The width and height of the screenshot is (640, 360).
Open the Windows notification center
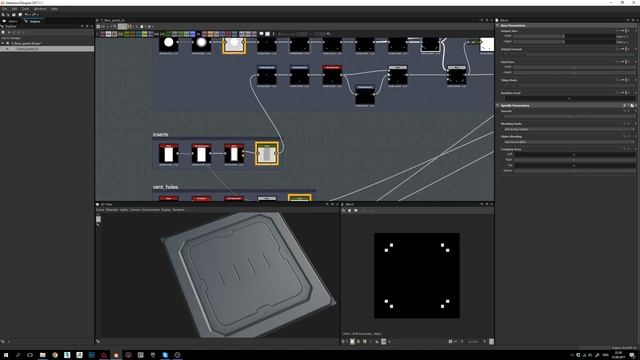632,356
